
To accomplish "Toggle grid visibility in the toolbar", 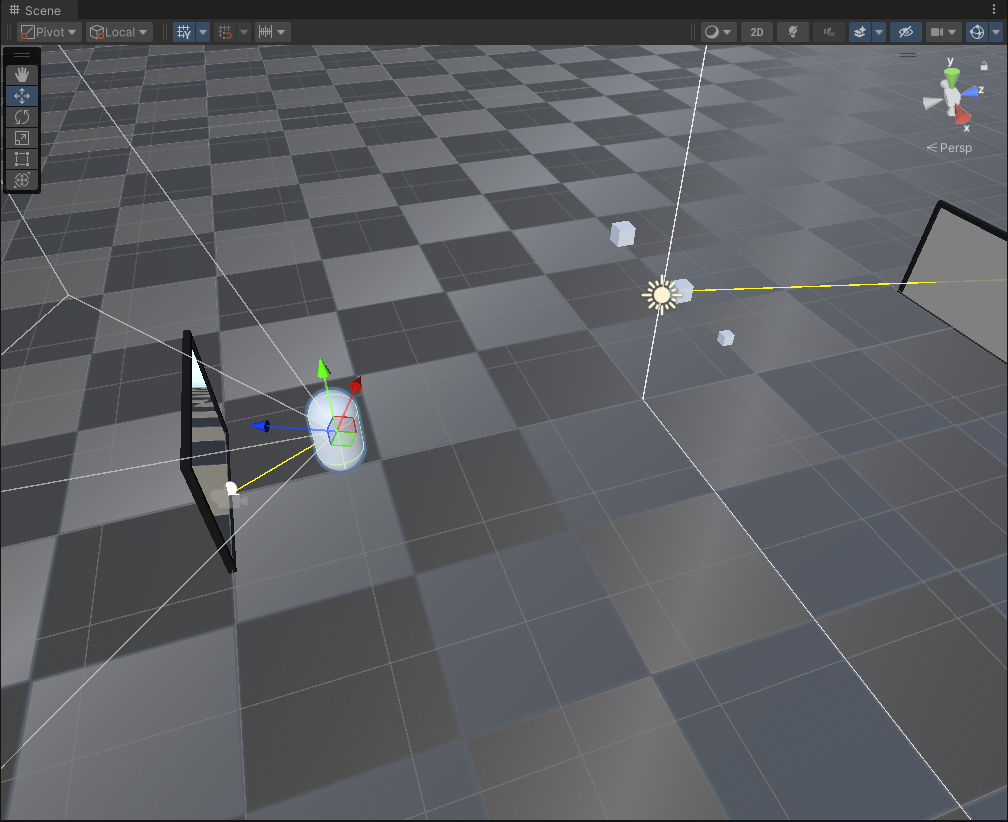I will [184, 32].
